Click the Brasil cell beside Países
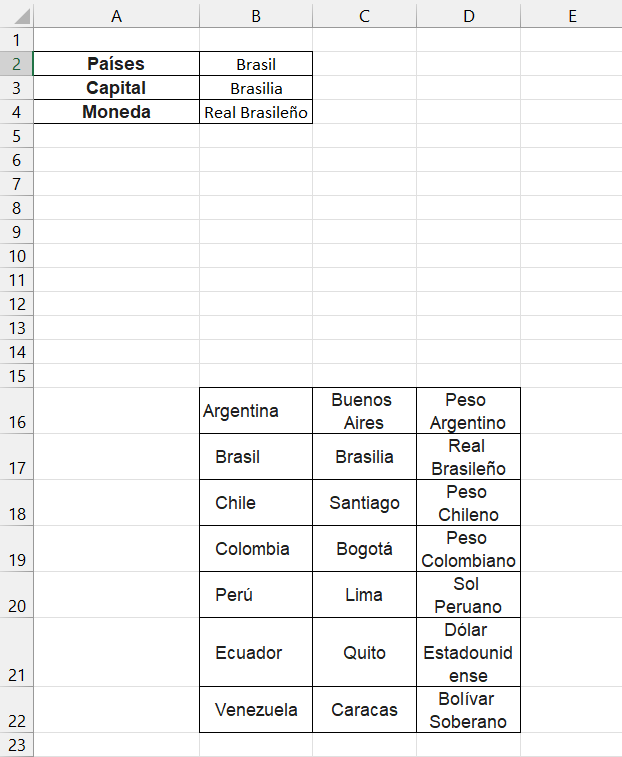Viewport: 622px width, 757px height. click(x=256, y=64)
